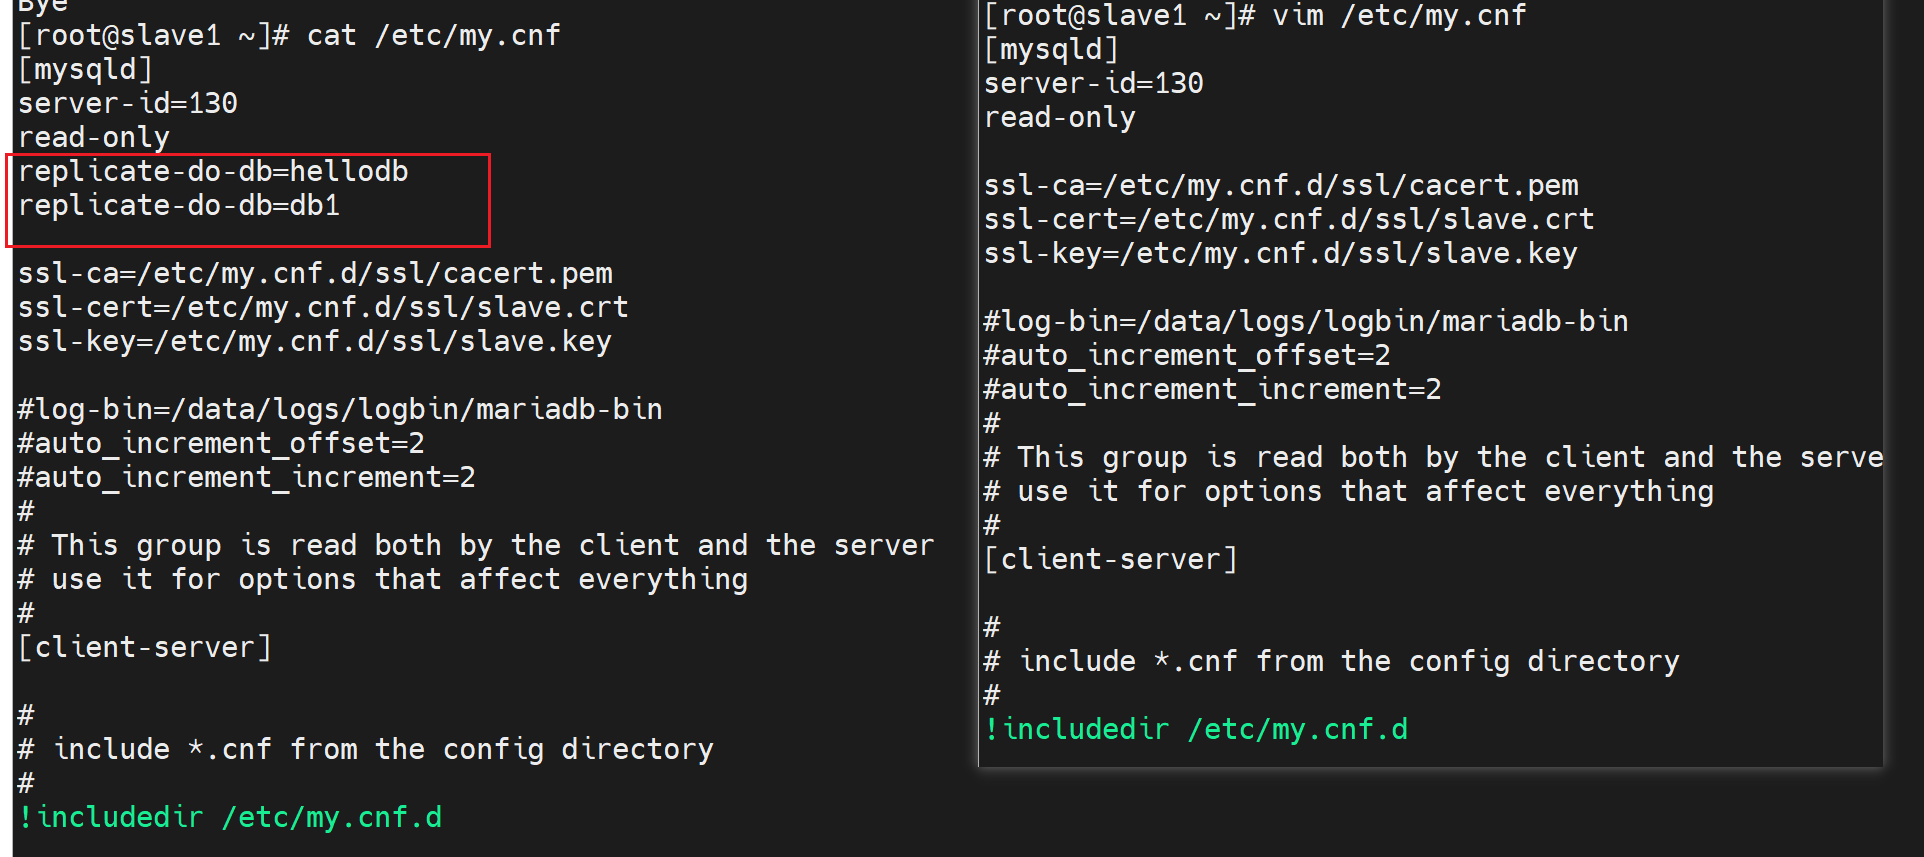The width and height of the screenshot is (1924, 857).
Task: Click 'vim /etc/my.cnf' command in right window
Action: 1399,16
